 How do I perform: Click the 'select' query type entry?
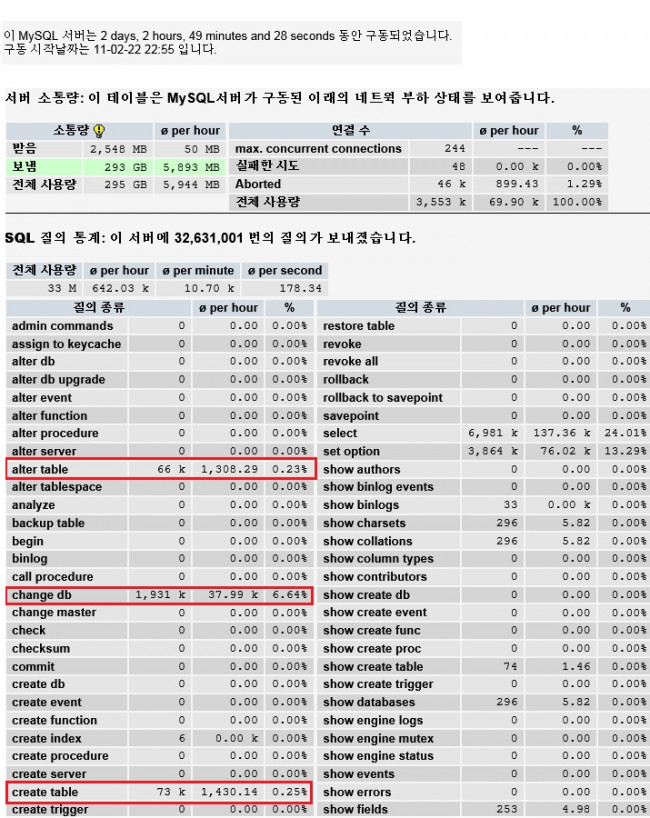[340, 433]
